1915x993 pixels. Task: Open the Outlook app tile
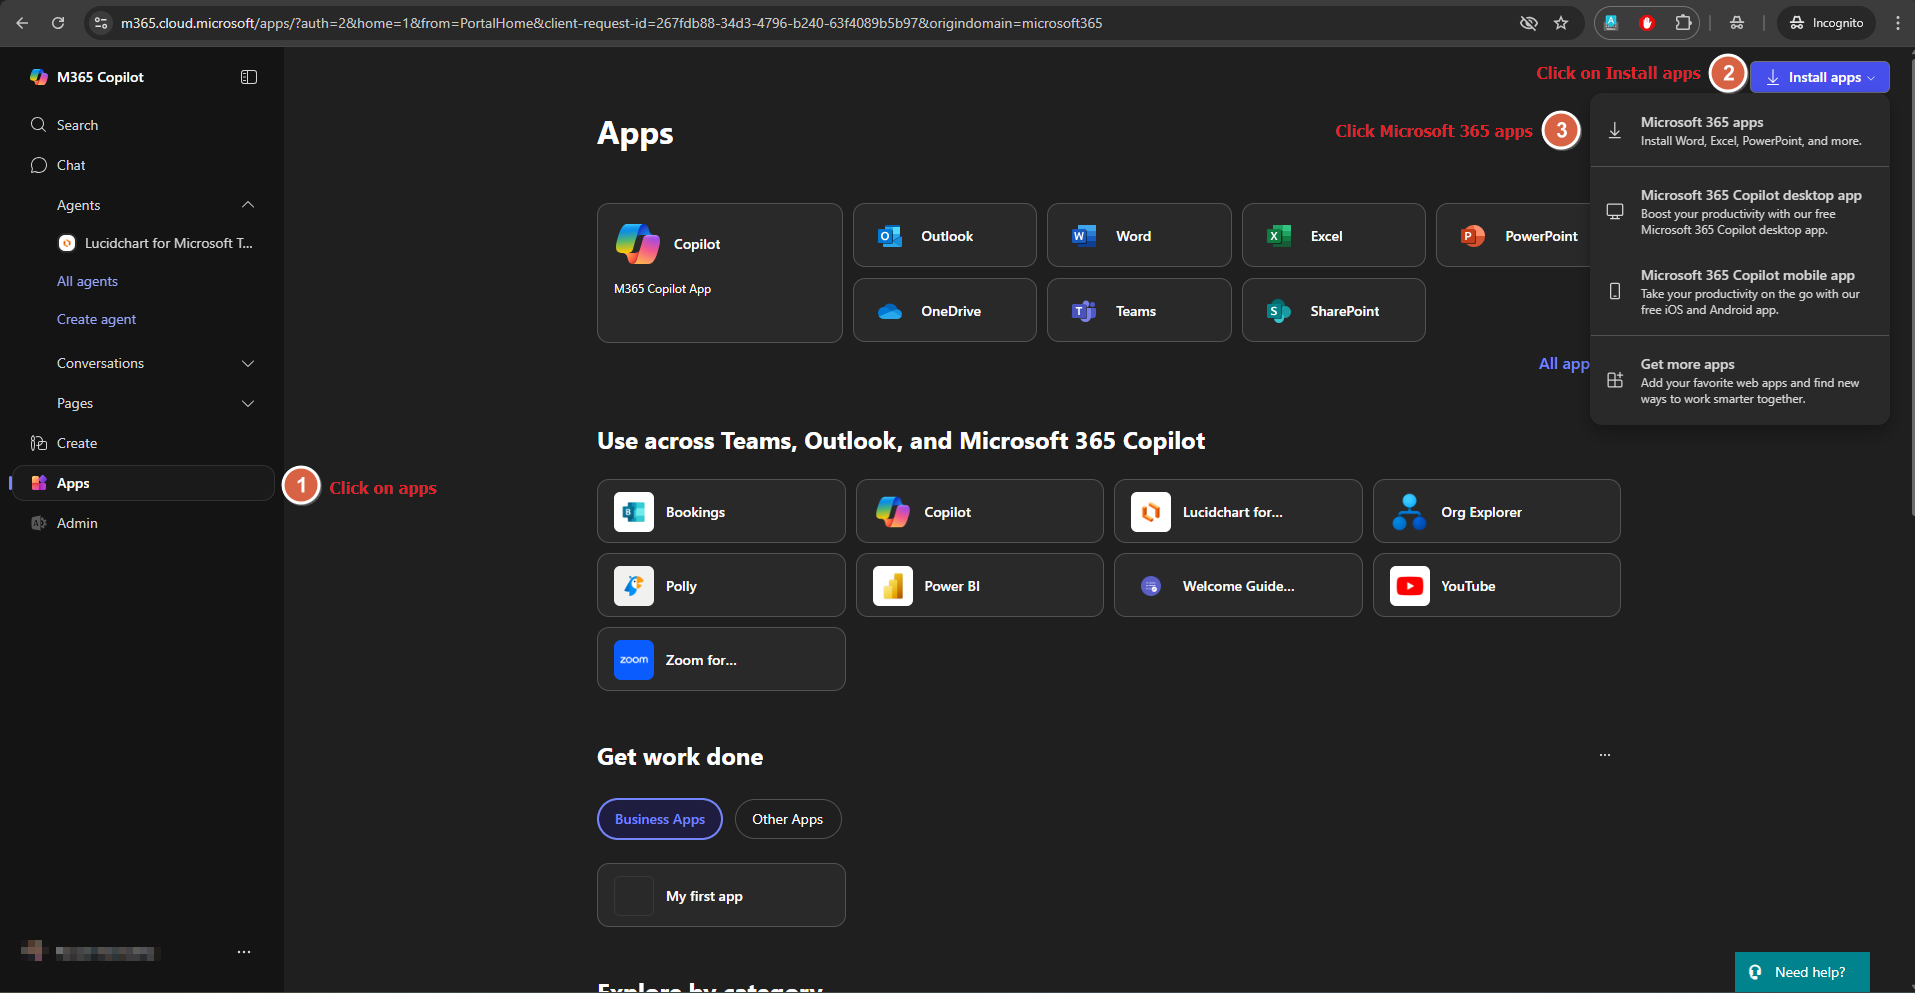coord(945,236)
